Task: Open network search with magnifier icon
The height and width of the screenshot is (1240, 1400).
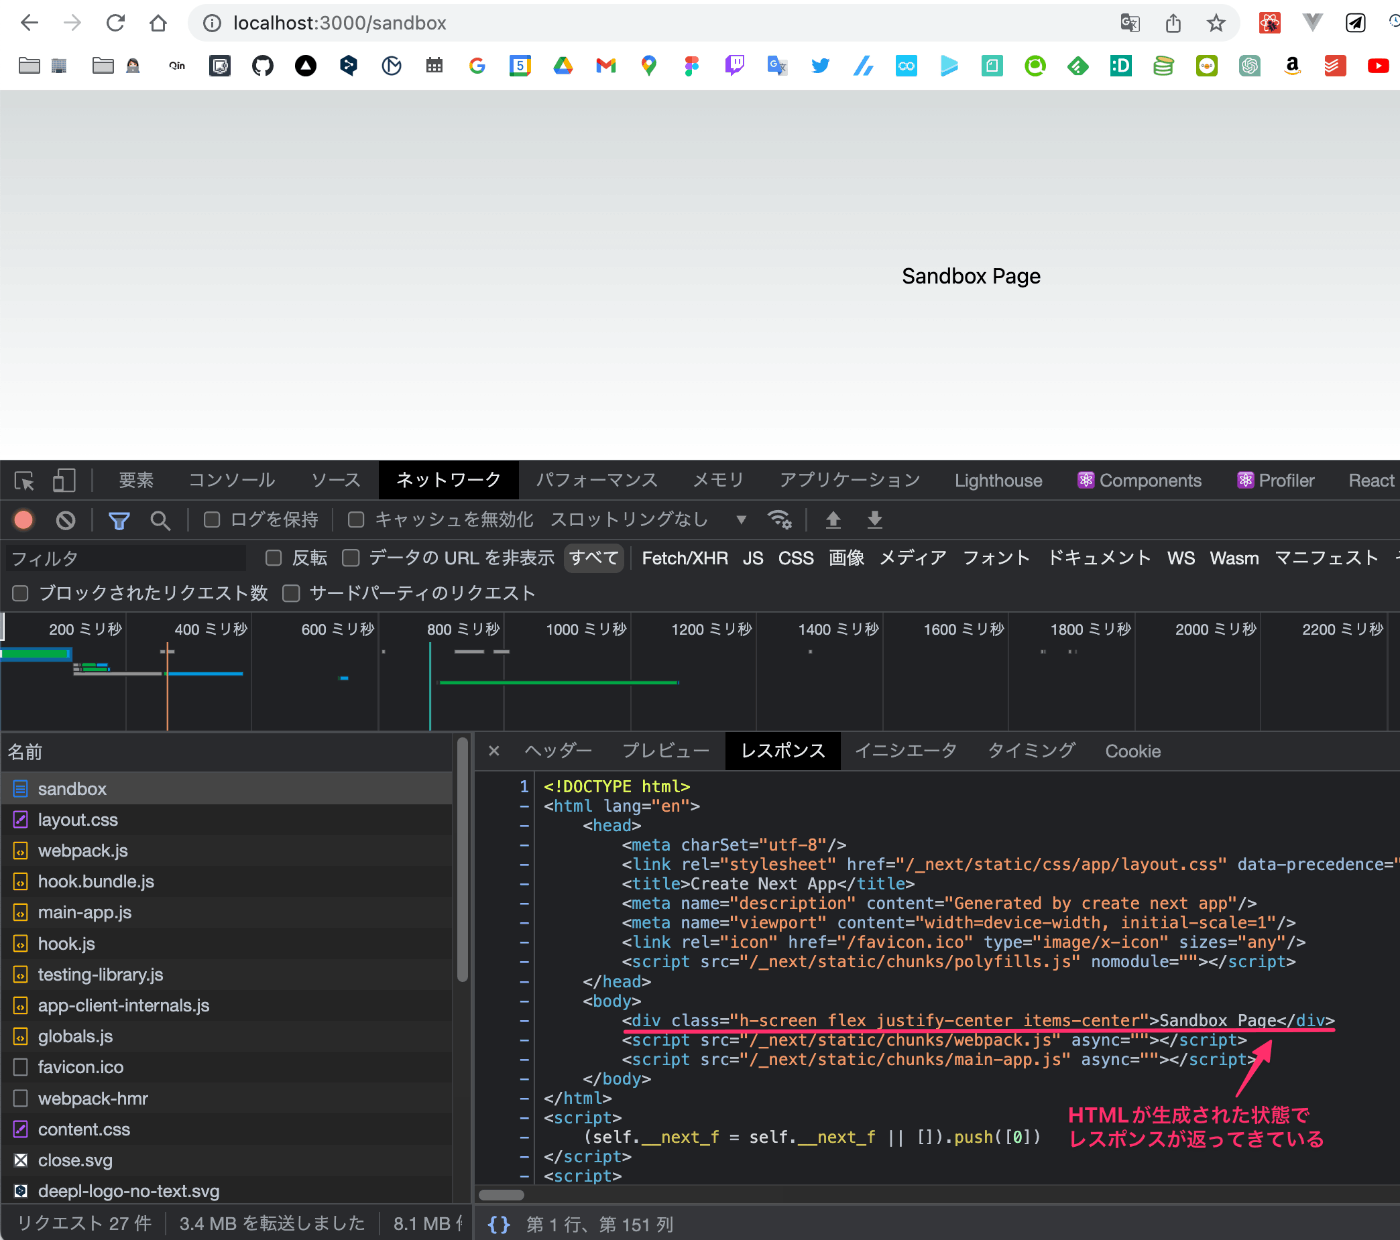Action: click(x=160, y=520)
